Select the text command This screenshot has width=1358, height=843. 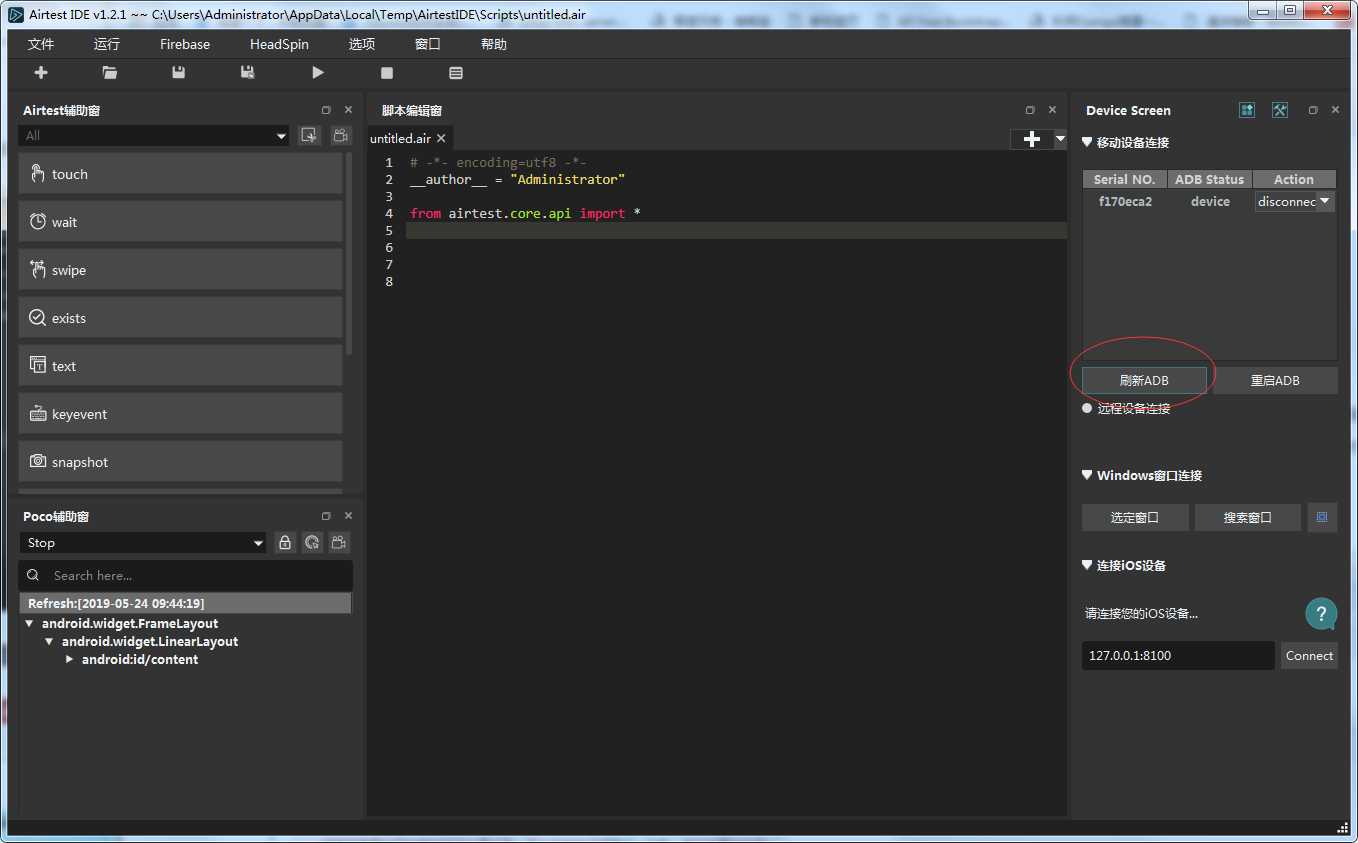coord(180,366)
